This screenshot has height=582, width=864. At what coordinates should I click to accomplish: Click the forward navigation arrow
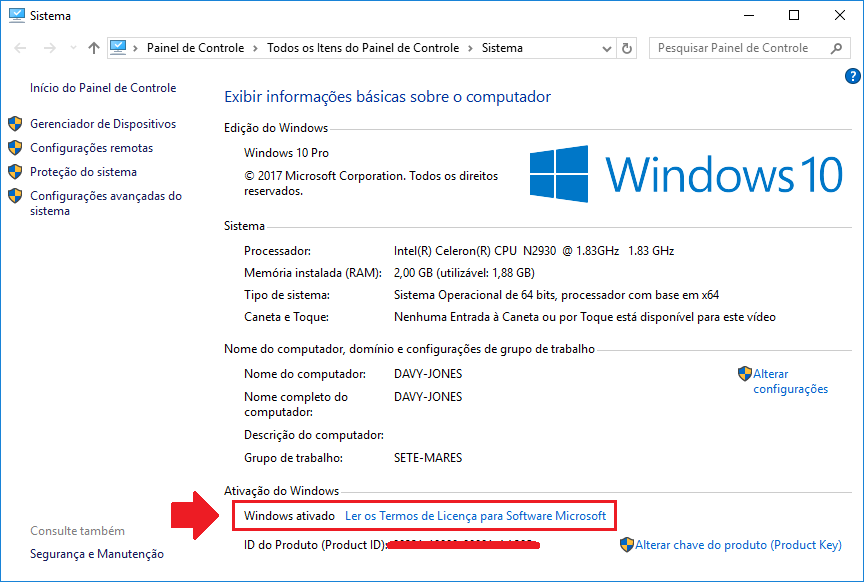click(50, 48)
